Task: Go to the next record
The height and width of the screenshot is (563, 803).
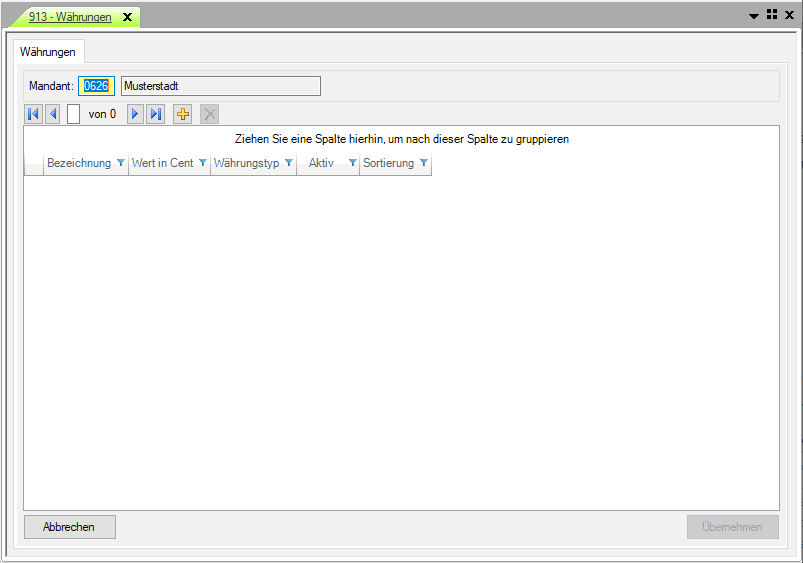Action: pyautogui.click(x=135, y=114)
